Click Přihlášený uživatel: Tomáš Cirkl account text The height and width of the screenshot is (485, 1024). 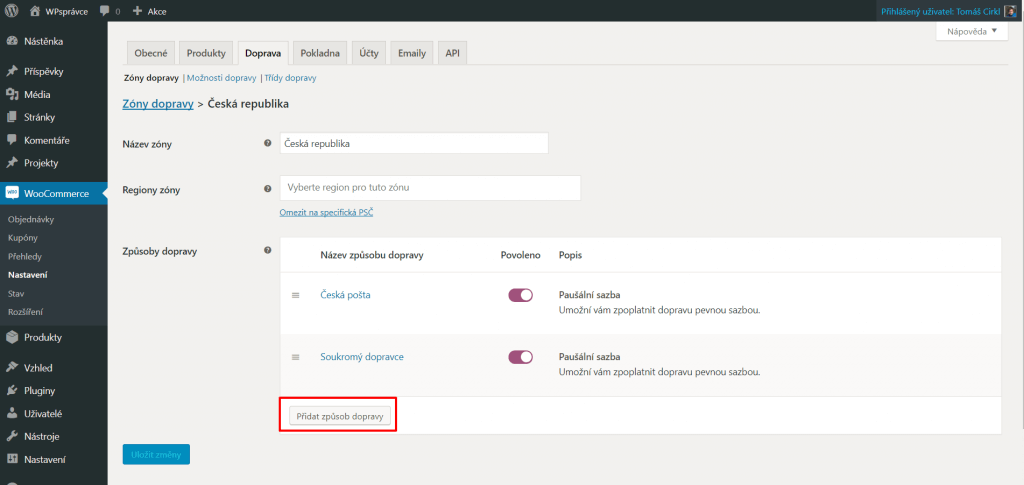pos(940,11)
